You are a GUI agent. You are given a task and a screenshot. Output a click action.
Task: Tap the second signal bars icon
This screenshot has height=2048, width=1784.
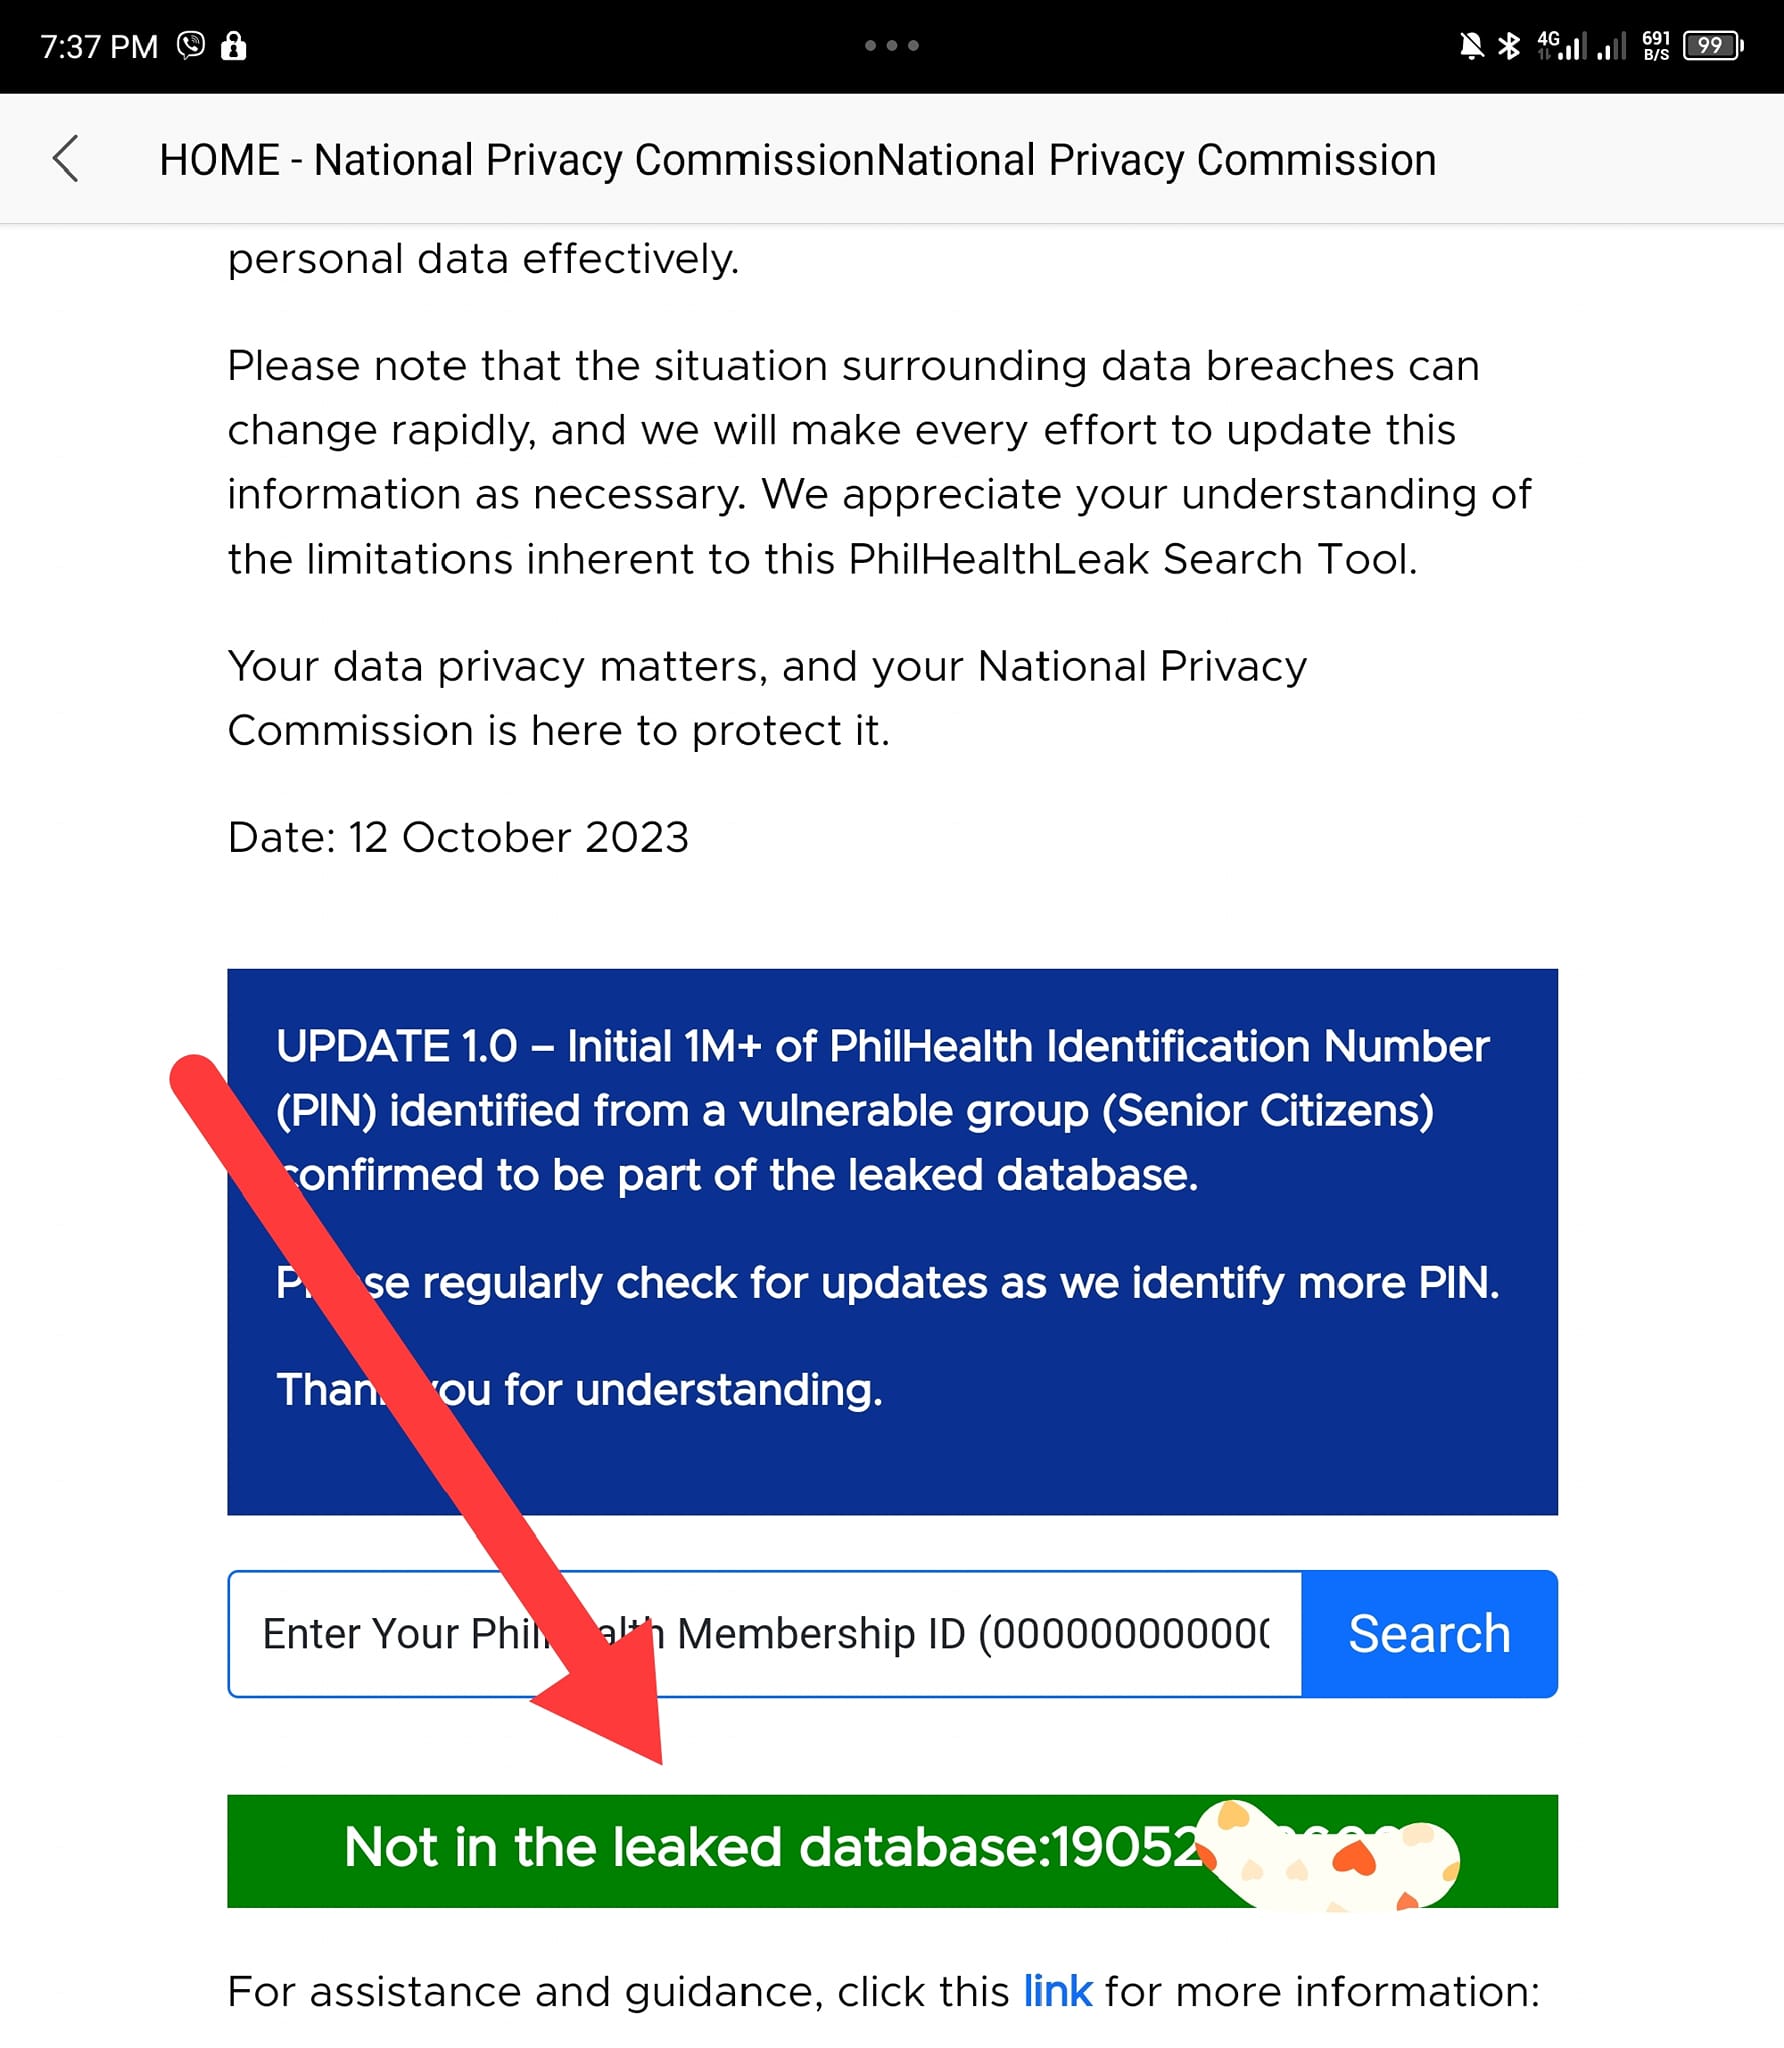point(1611,45)
